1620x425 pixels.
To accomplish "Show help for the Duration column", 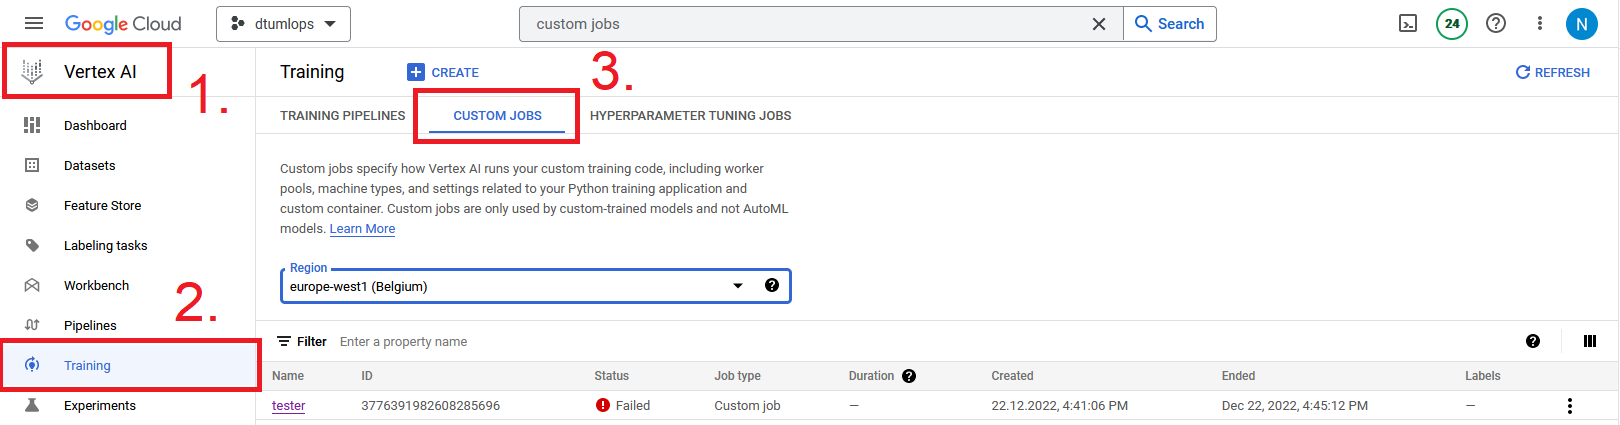I will (x=909, y=376).
